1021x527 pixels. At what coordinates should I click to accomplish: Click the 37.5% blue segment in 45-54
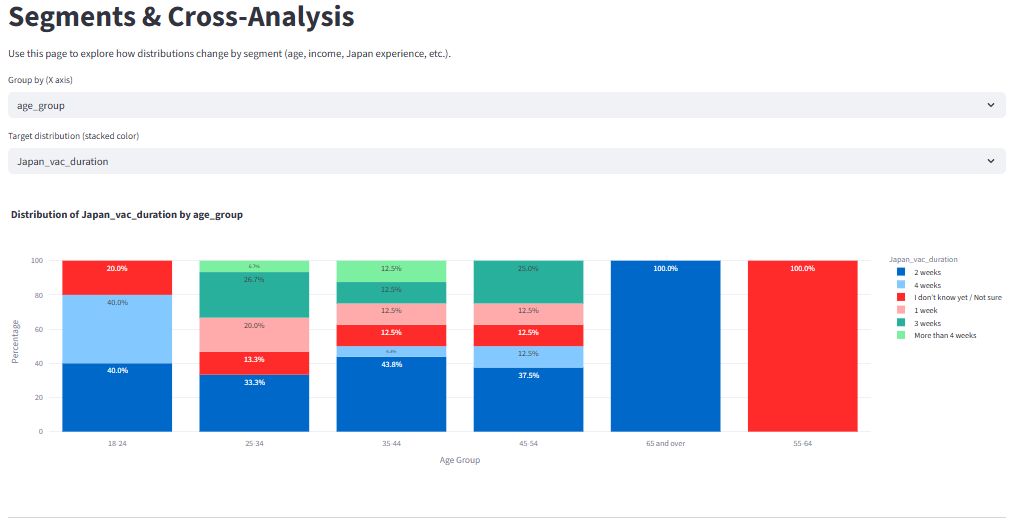[528, 405]
